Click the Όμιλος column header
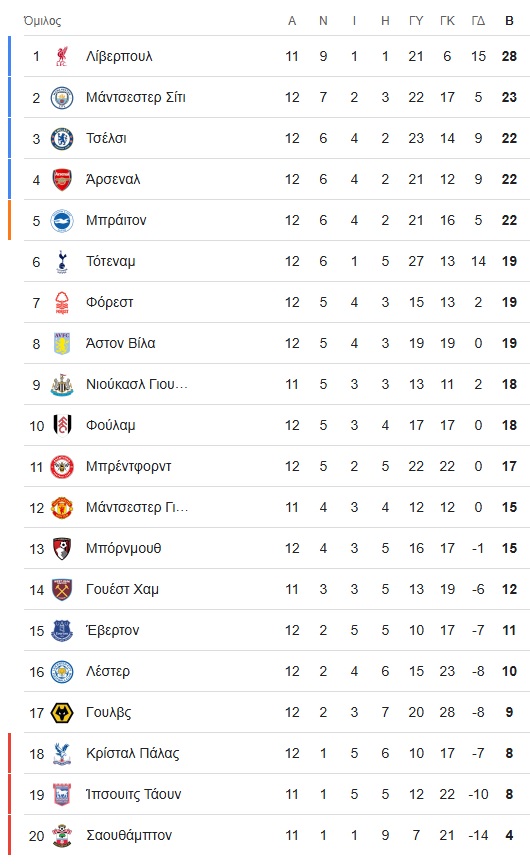 (42, 21)
